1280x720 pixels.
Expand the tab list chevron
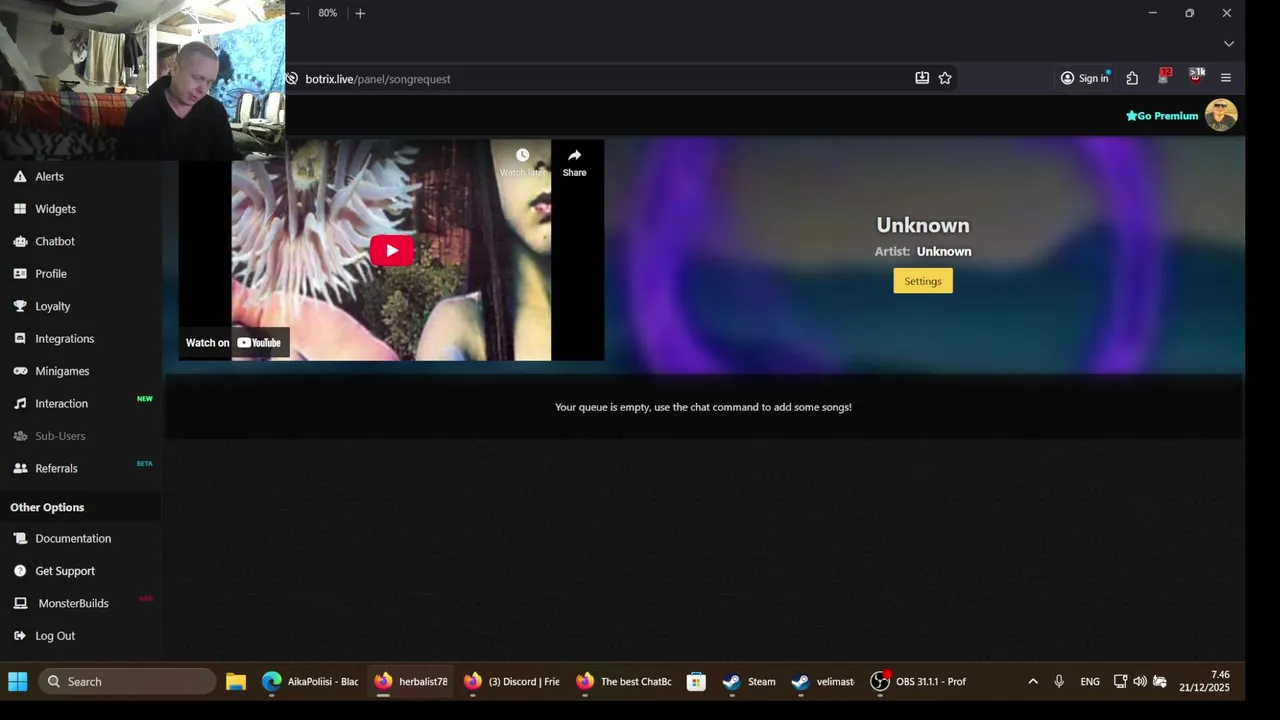pos(1229,43)
